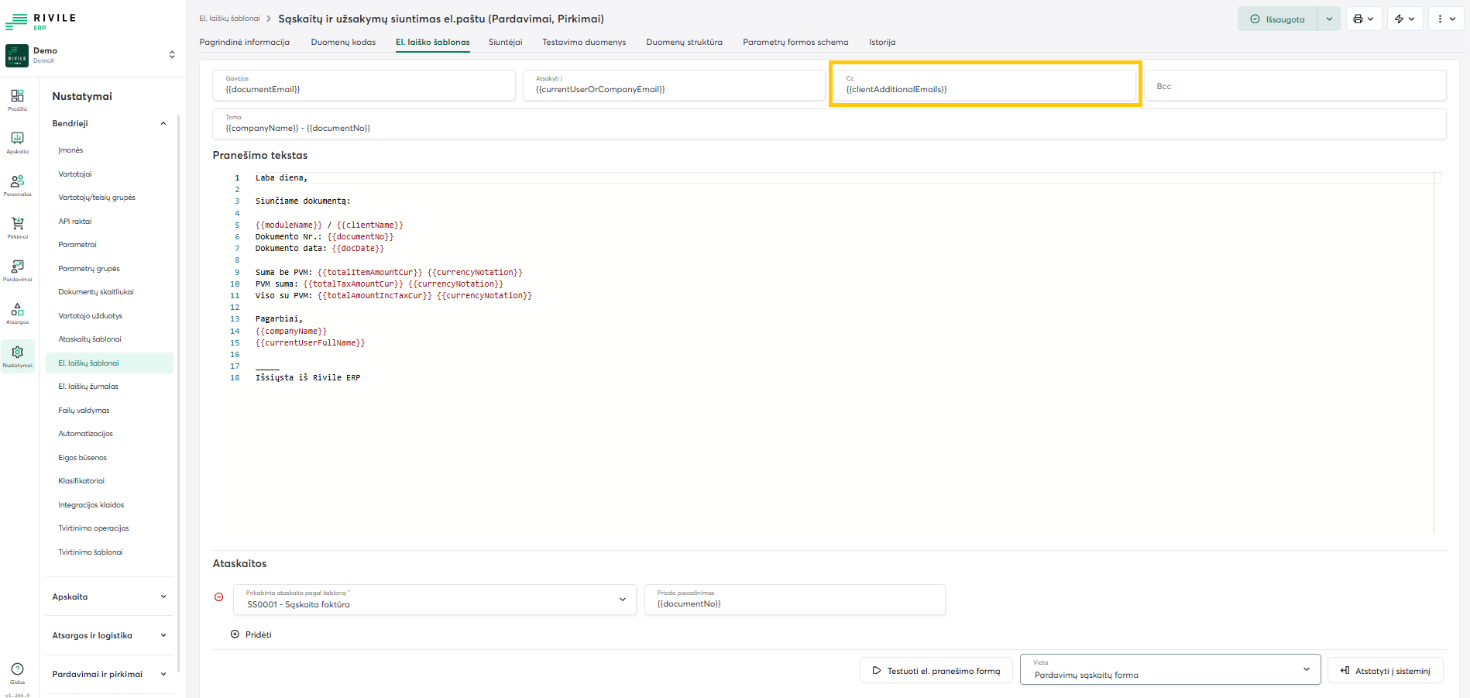
Task: Click the Testuoti el. pranešimo formą button
Action: (936, 670)
